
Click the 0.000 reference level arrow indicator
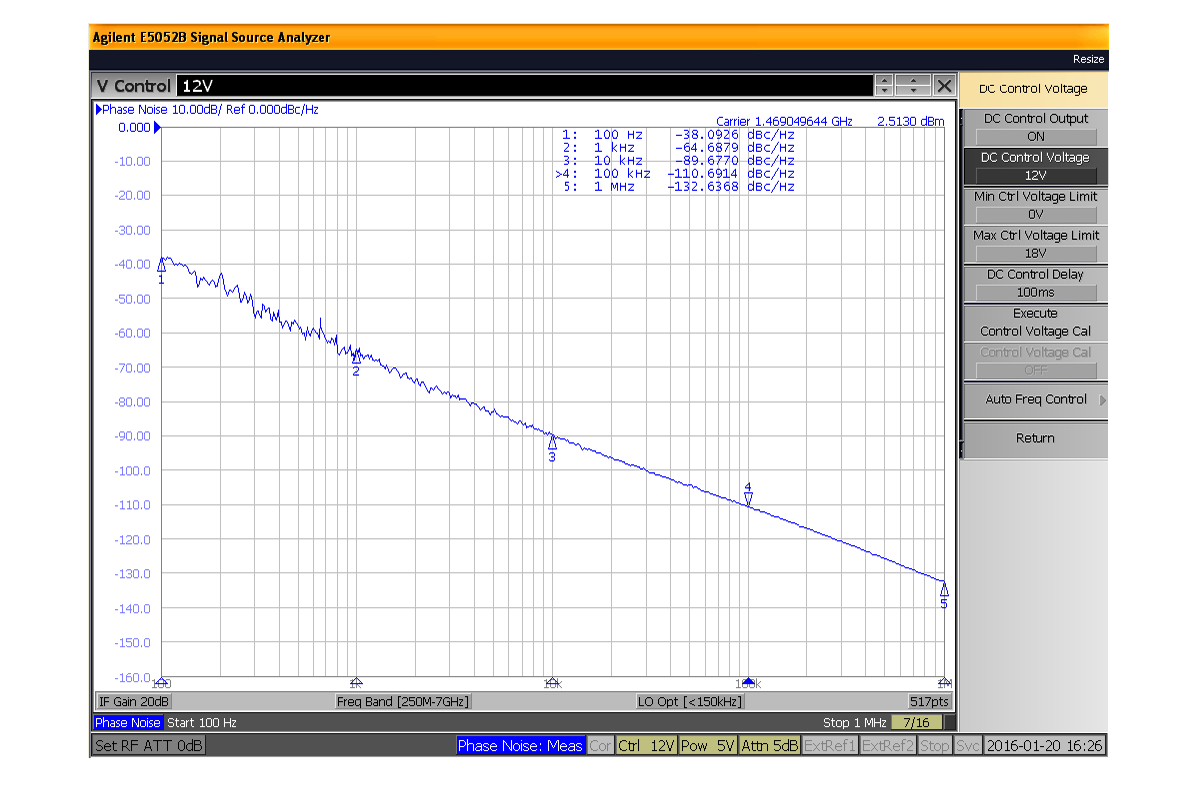(157, 128)
